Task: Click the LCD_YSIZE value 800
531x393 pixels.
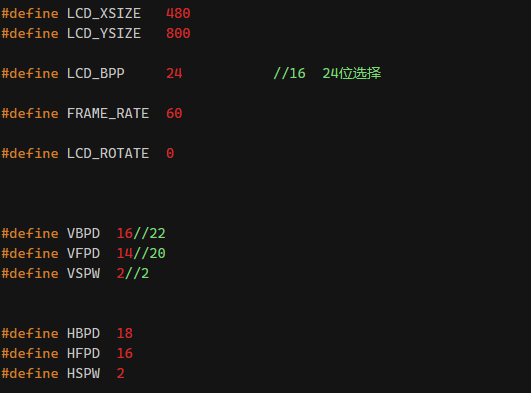Action: pos(178,34)
